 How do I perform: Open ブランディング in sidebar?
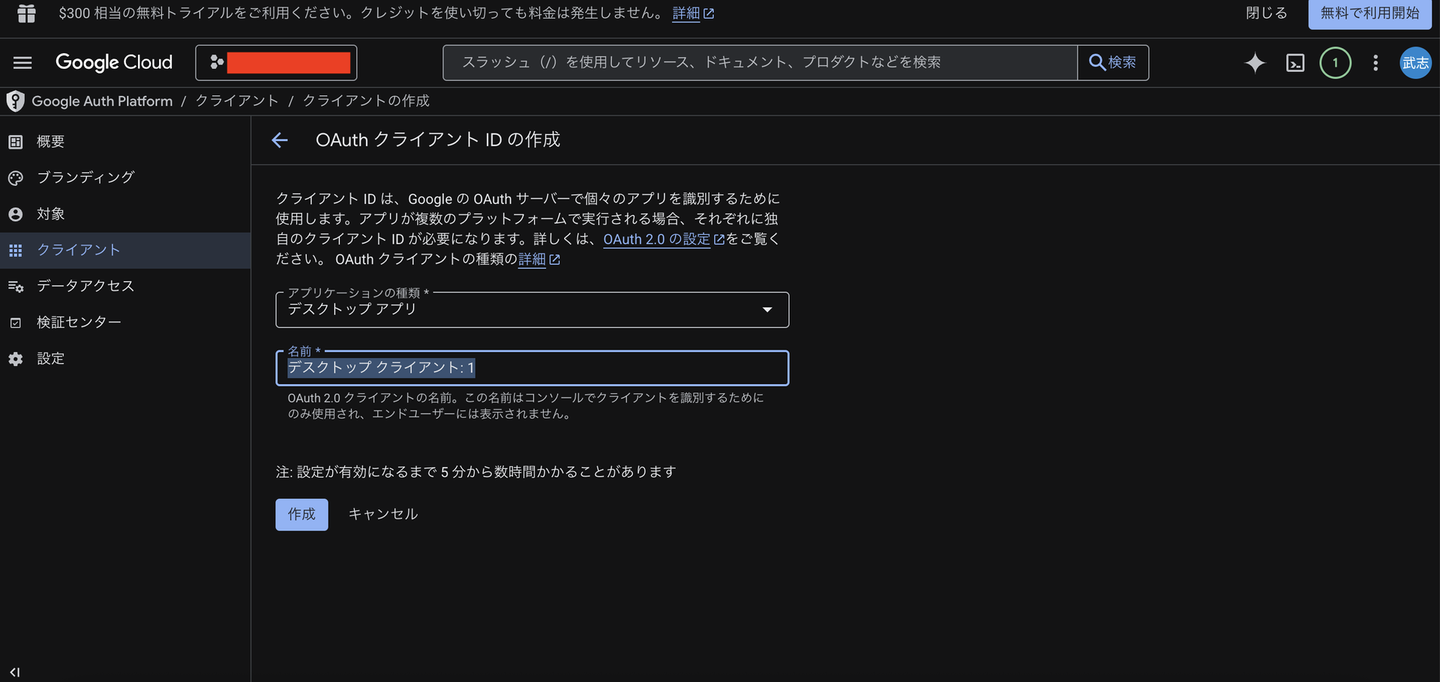pyautogui.click(x=125, y=178)
